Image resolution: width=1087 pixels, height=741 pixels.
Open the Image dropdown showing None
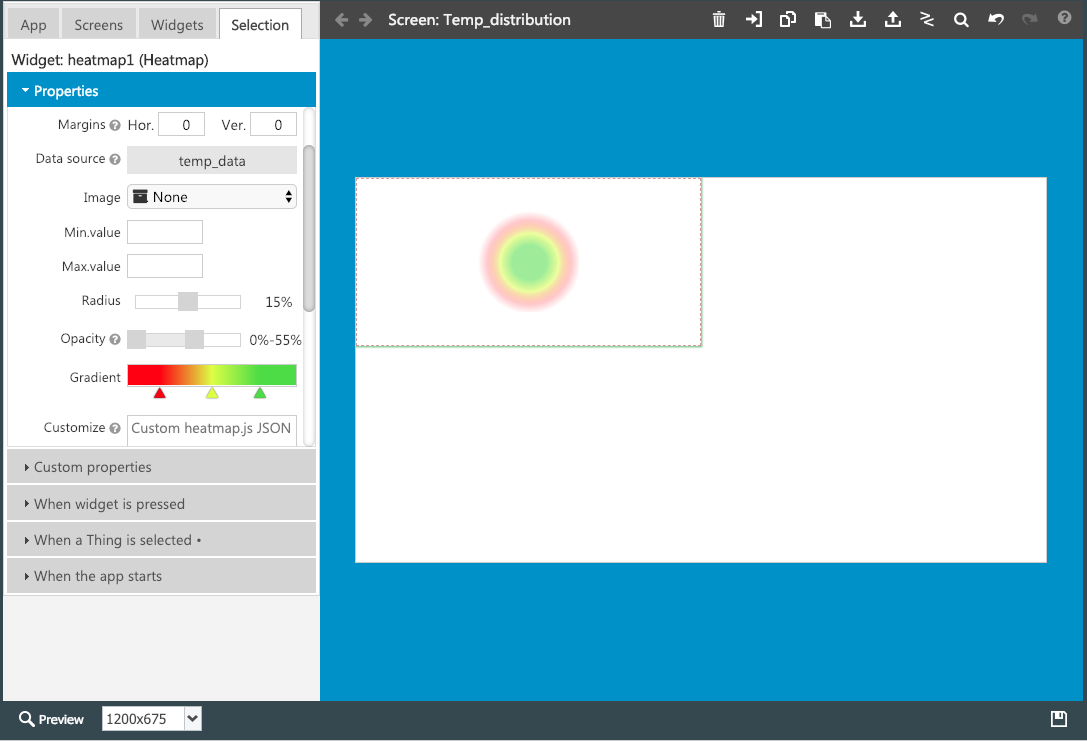click(211, 197)
